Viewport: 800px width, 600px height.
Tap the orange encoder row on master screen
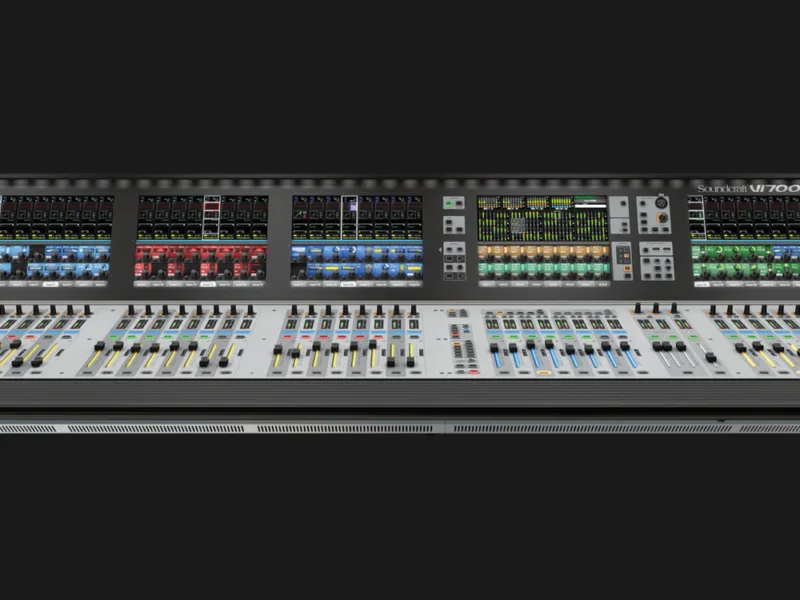[x=544, y=253]
